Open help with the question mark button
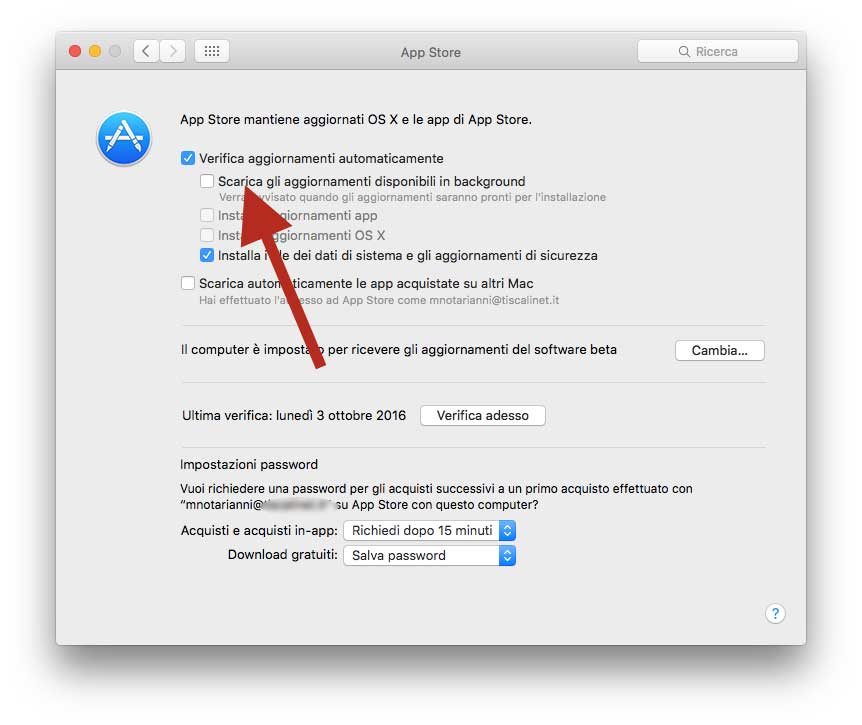862x725 pixels. [x=775, y=613]
